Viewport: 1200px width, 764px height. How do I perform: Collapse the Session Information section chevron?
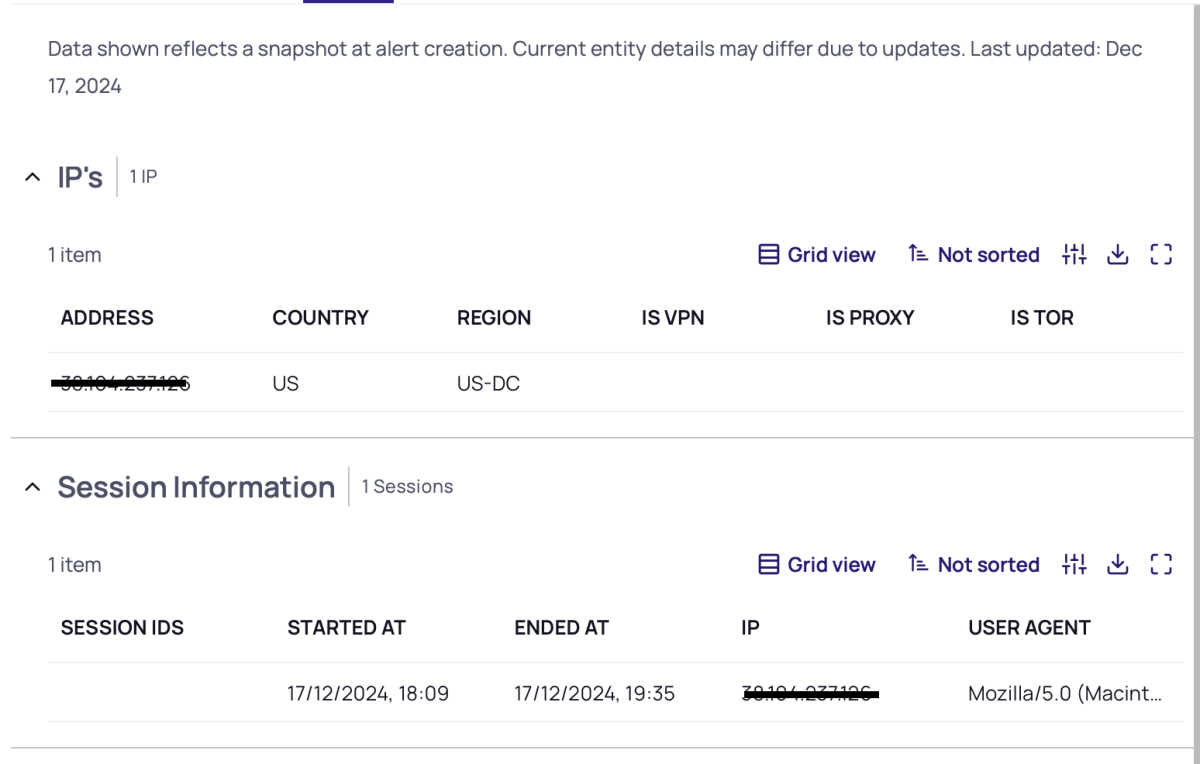[x=33, y=488]
